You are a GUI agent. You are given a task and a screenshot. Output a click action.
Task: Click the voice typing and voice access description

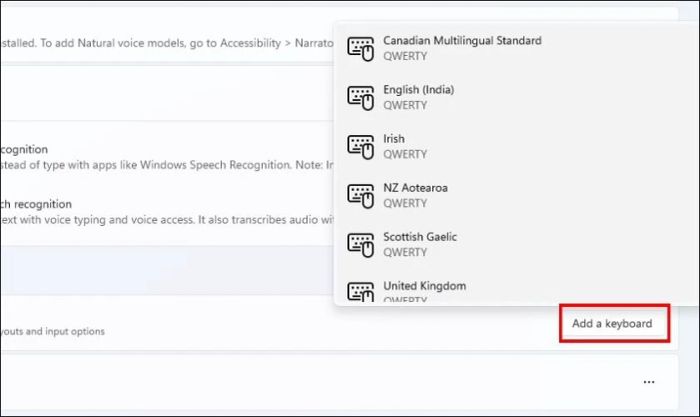[x=167, y=220]
